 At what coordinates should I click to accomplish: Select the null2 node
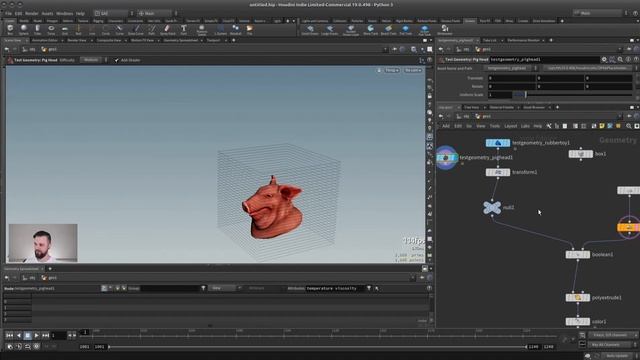(x=492, y=207)
